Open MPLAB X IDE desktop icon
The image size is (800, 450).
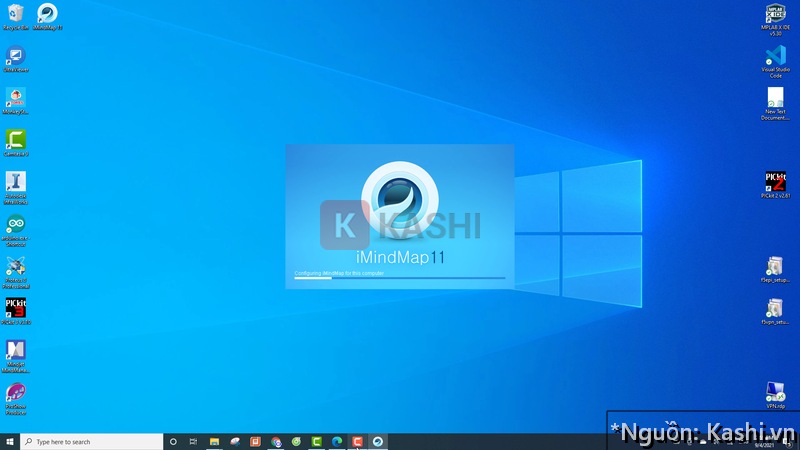pyautogui.click(x=775, y=13)
